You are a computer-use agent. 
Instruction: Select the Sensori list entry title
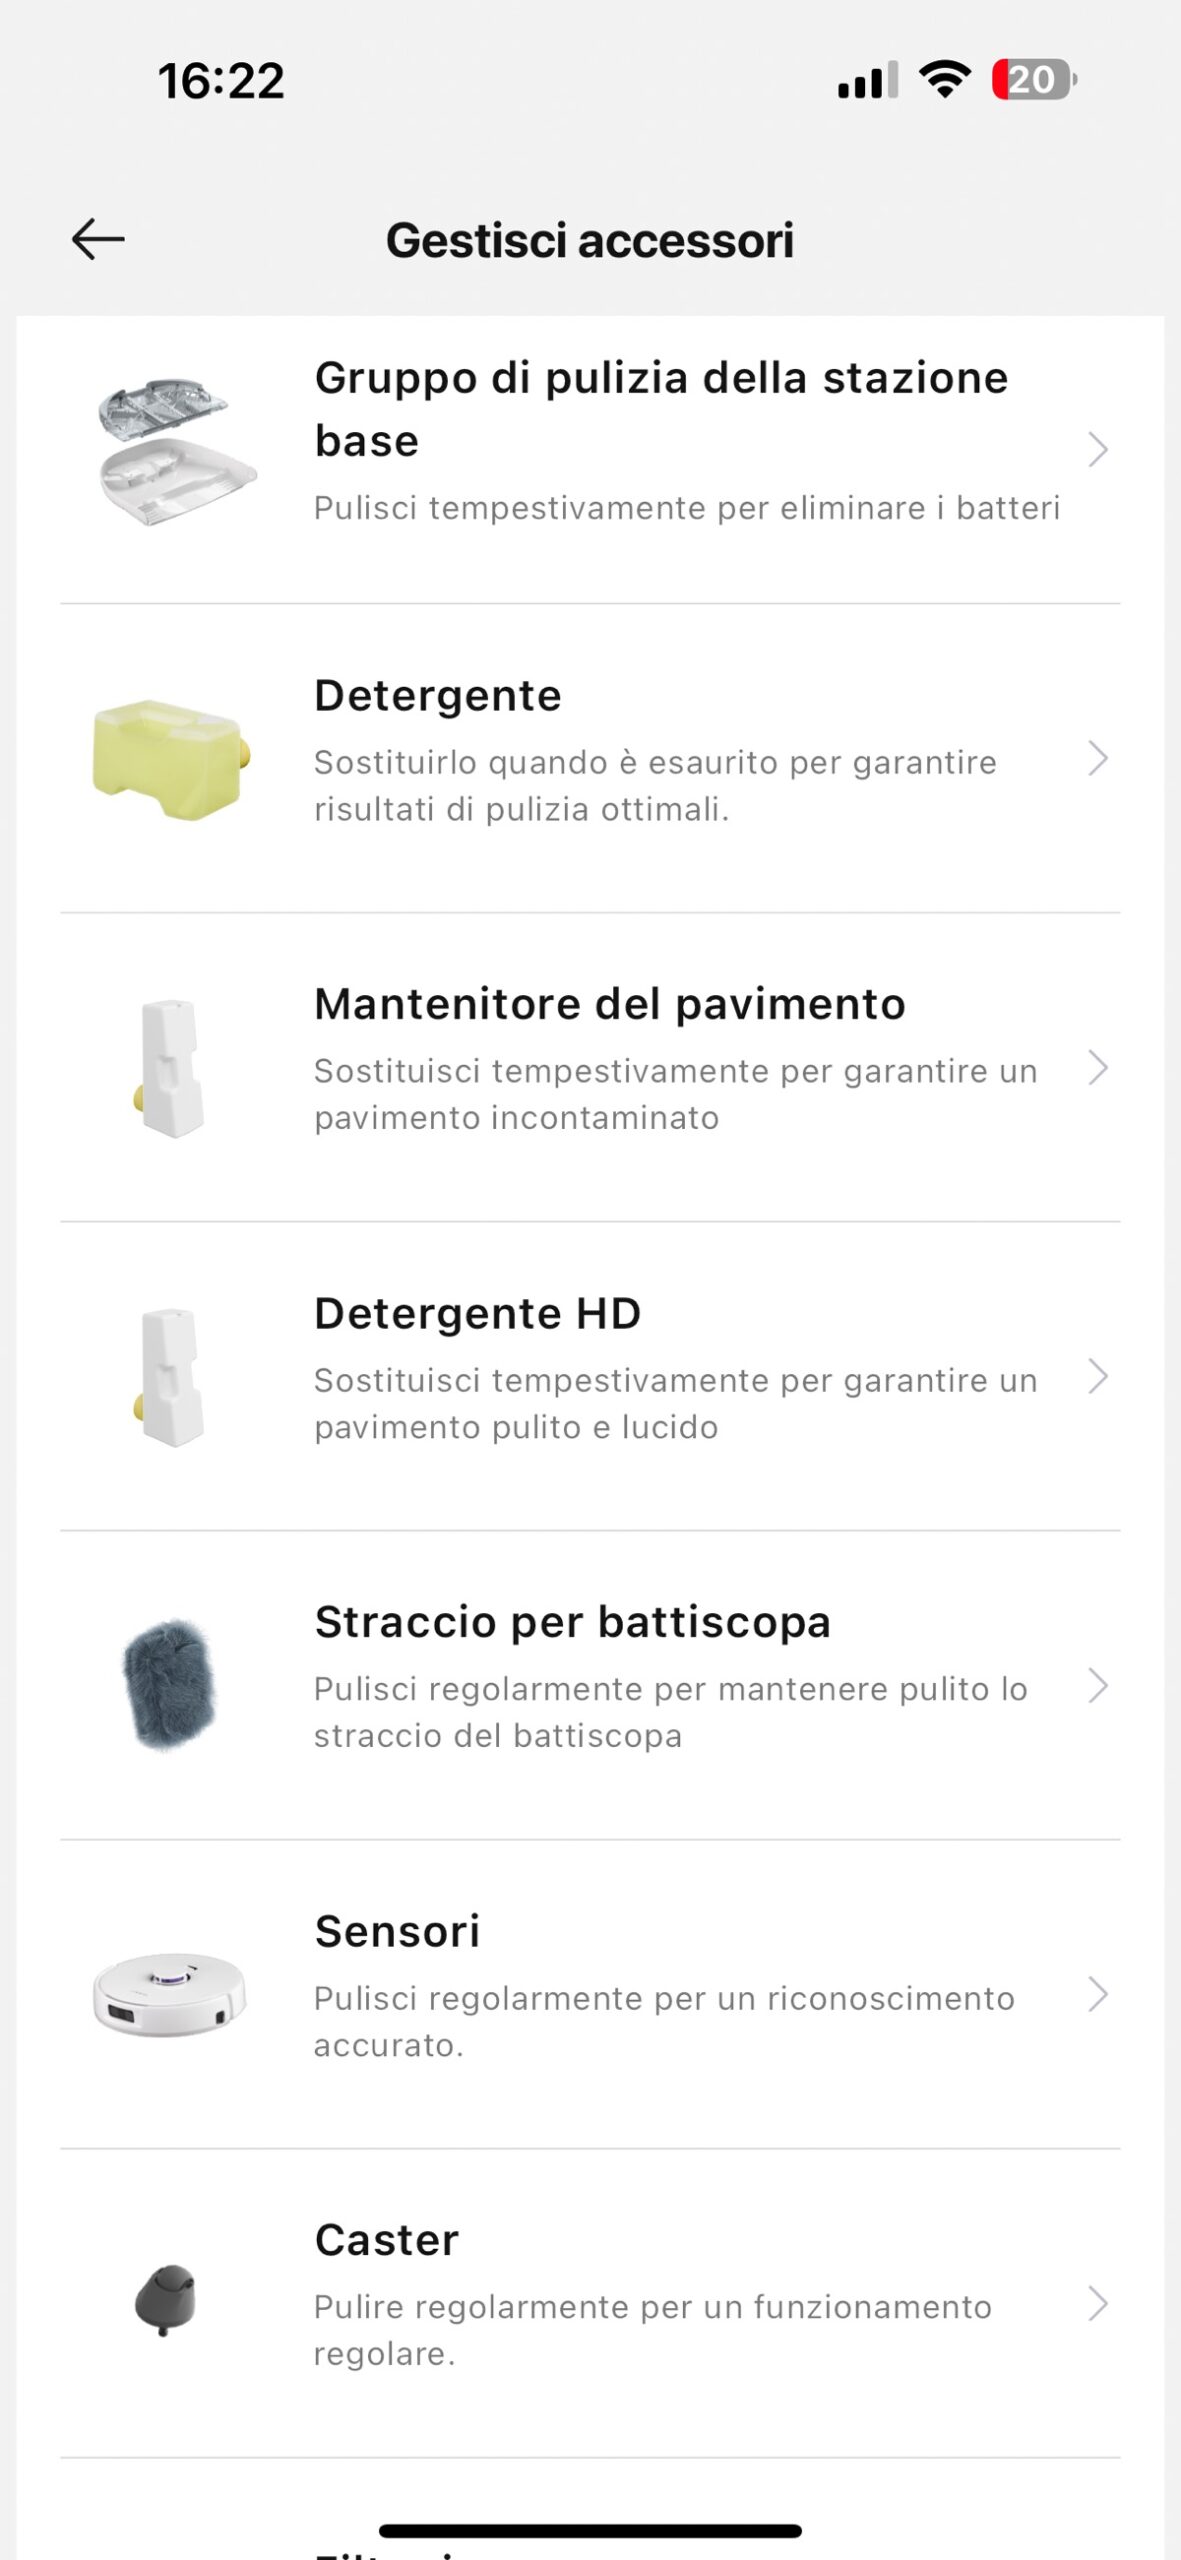(397, 1931)
